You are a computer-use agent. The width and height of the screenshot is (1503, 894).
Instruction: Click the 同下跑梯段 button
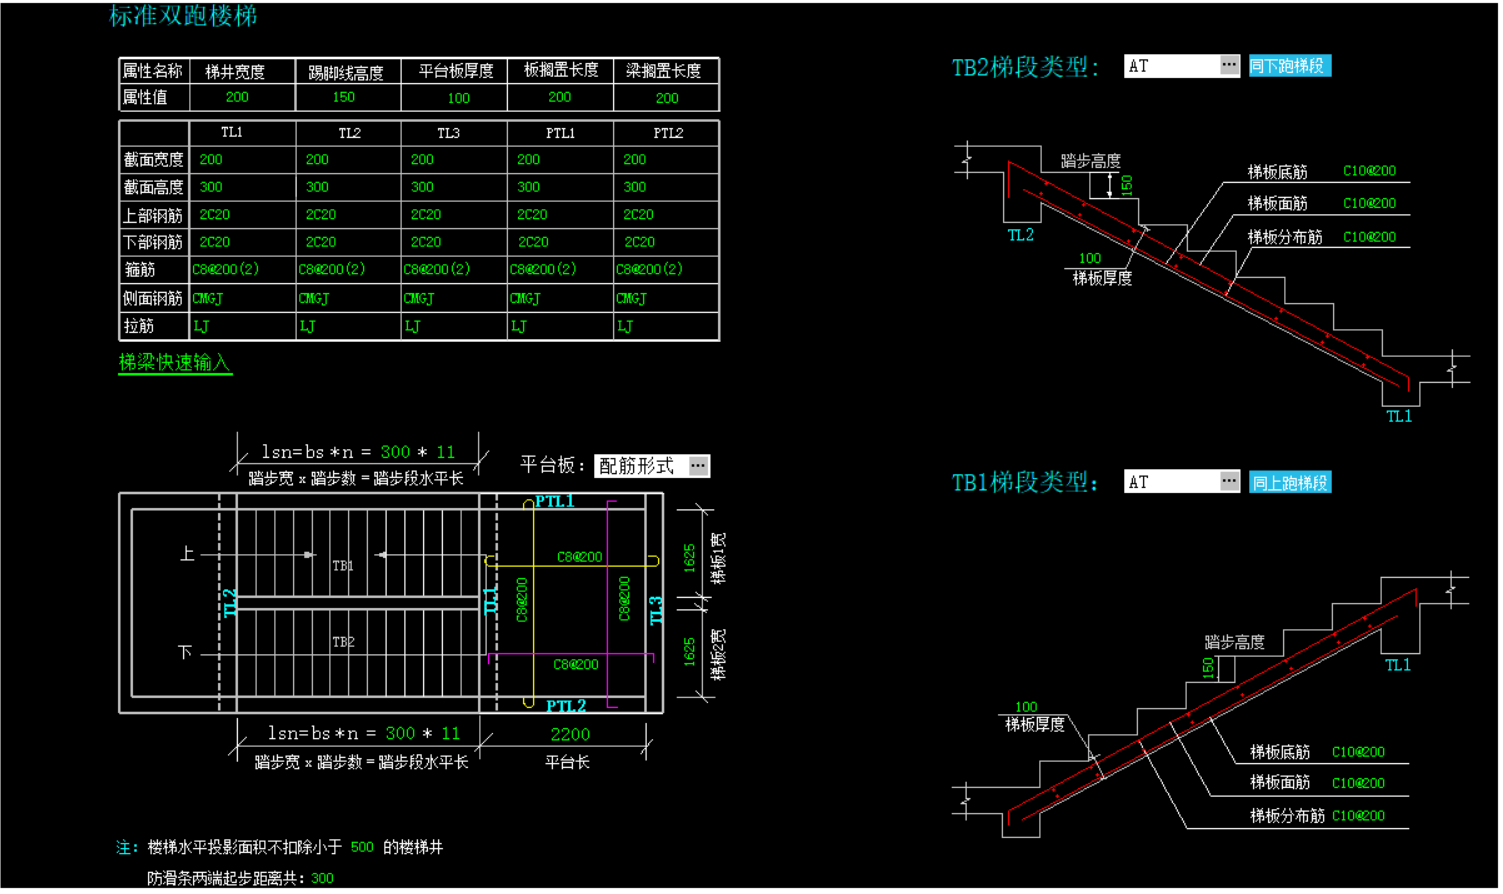pos(1289,66)
